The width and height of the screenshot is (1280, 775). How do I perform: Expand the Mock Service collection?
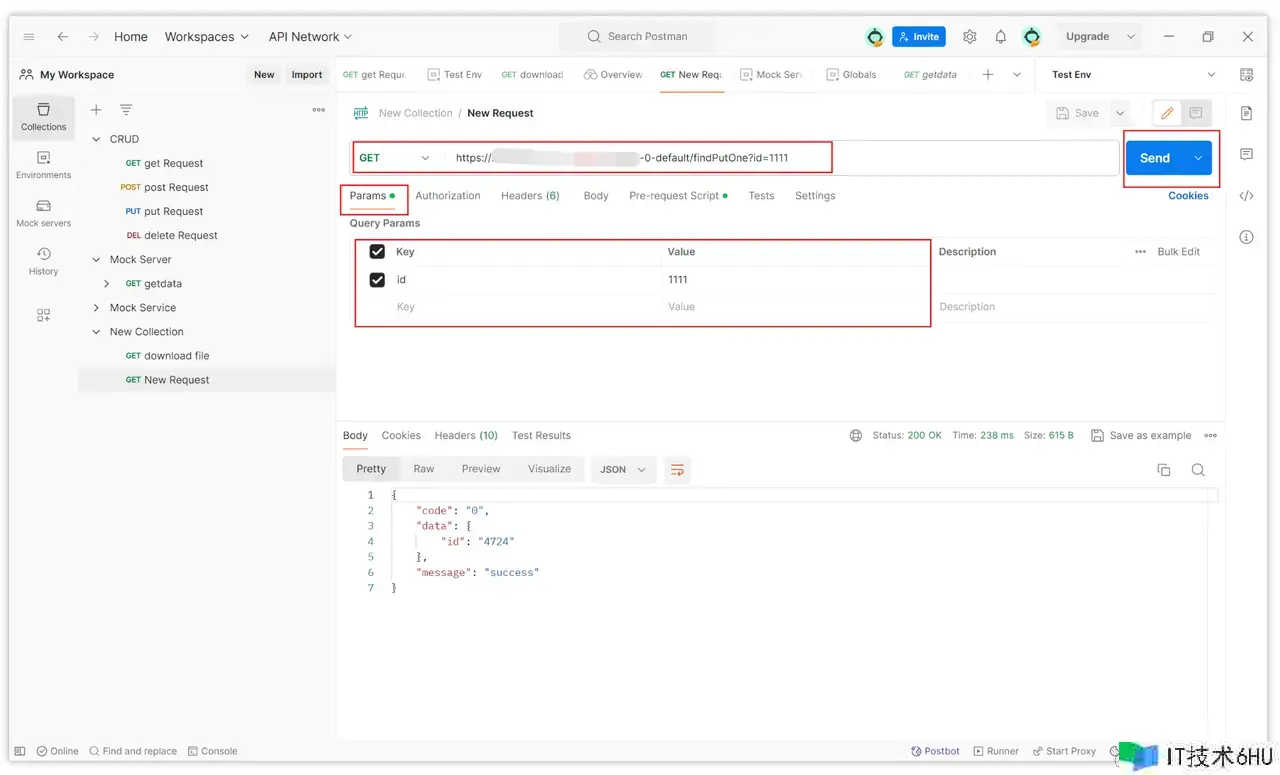tap(97, 308)
